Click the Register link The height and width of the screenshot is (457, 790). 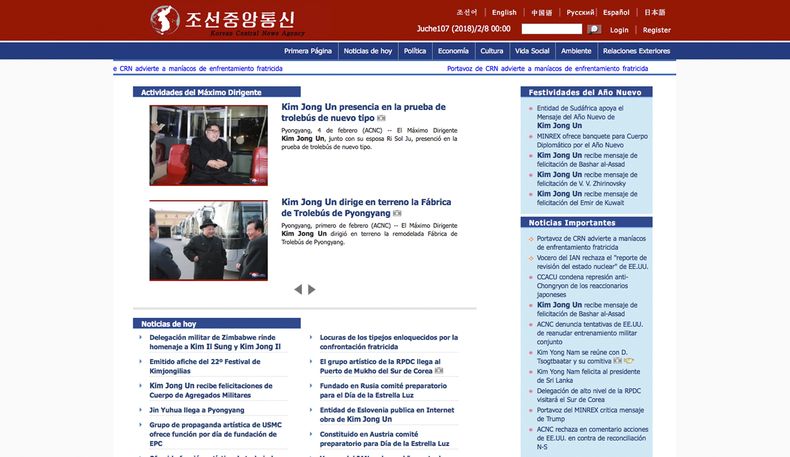click(x=657, y=30)
